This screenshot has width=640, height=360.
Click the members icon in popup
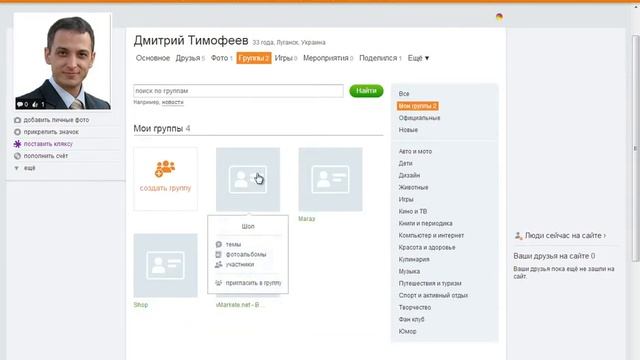[219, 264]
